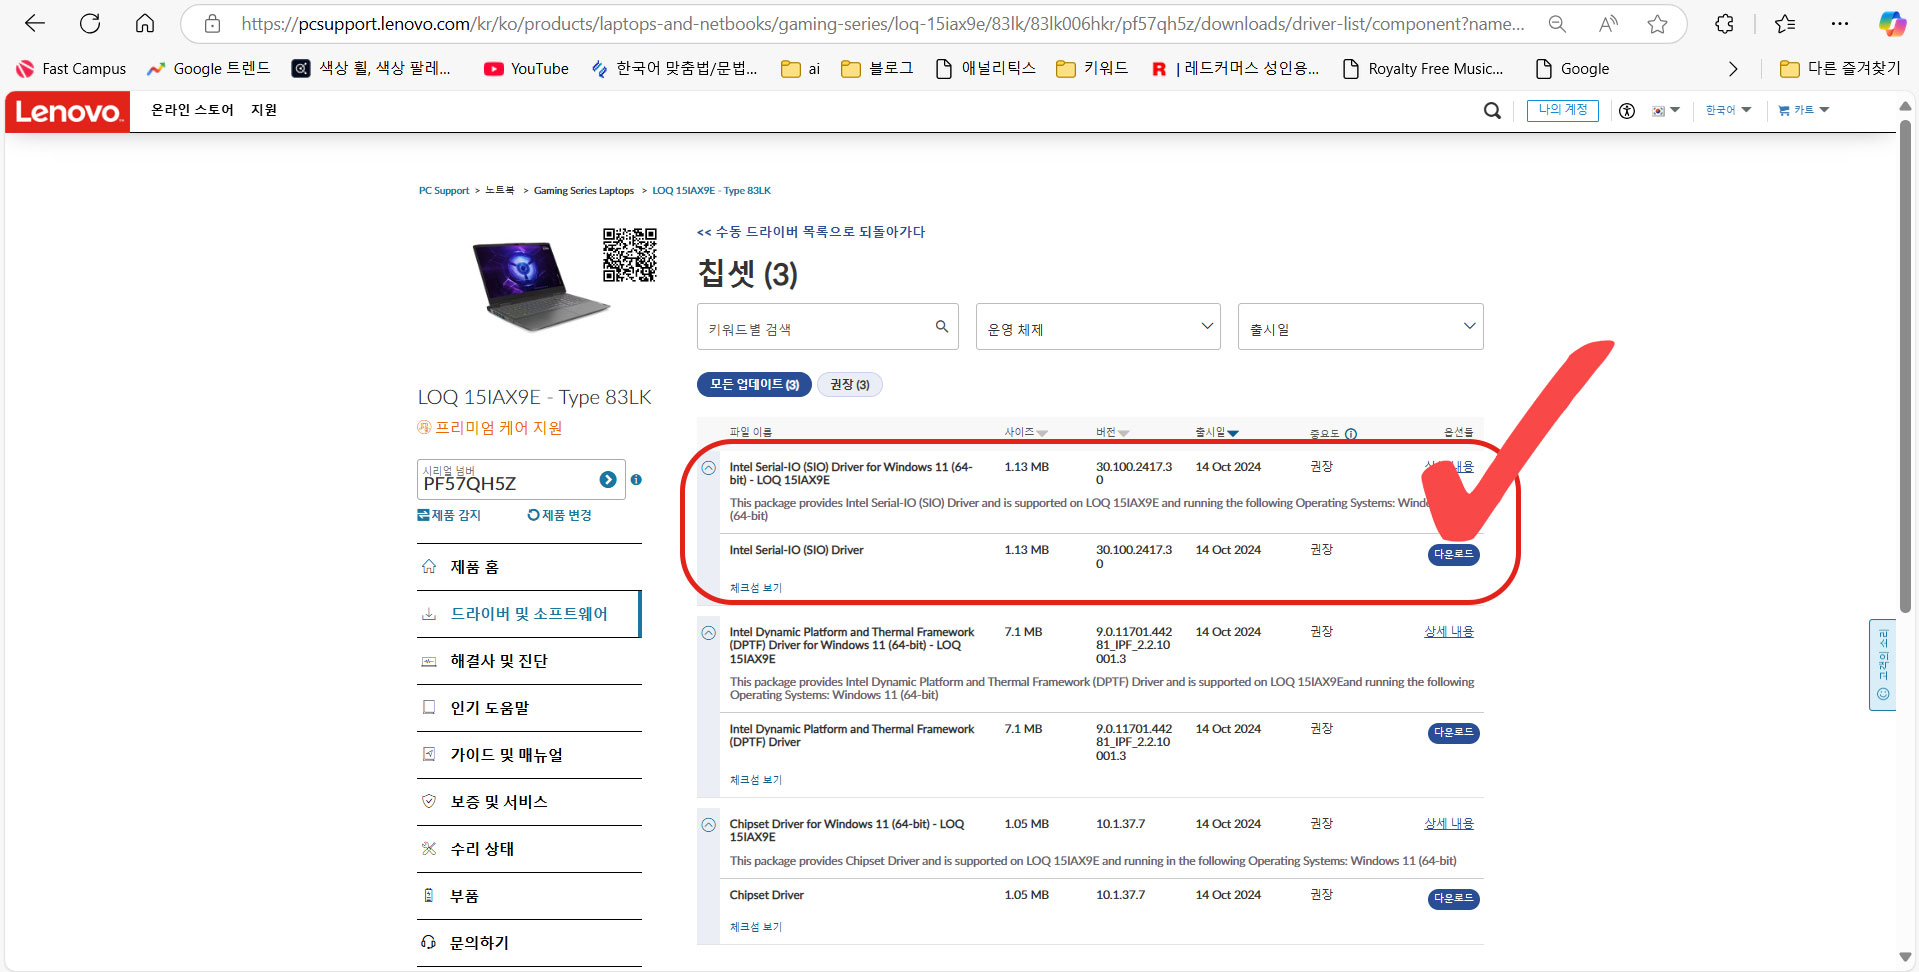Activate Read Aloud icon in address bar
The image size is (1919, 972).
pos(1608,24)
